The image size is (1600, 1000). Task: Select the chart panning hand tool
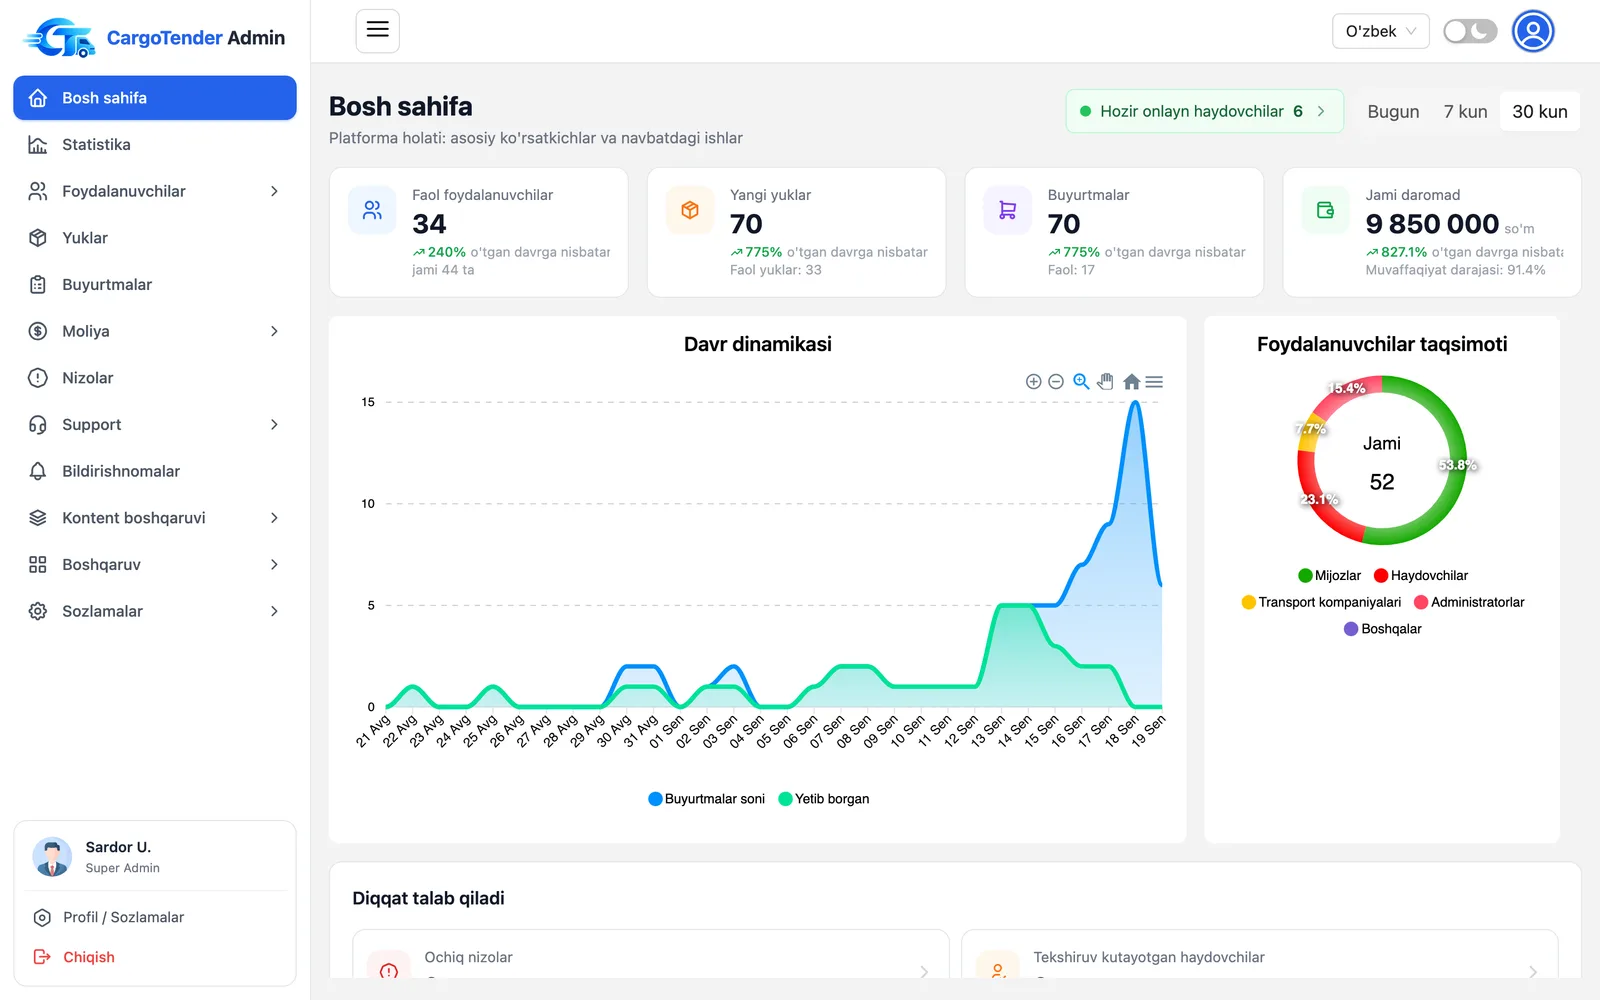click(1105, 382)
